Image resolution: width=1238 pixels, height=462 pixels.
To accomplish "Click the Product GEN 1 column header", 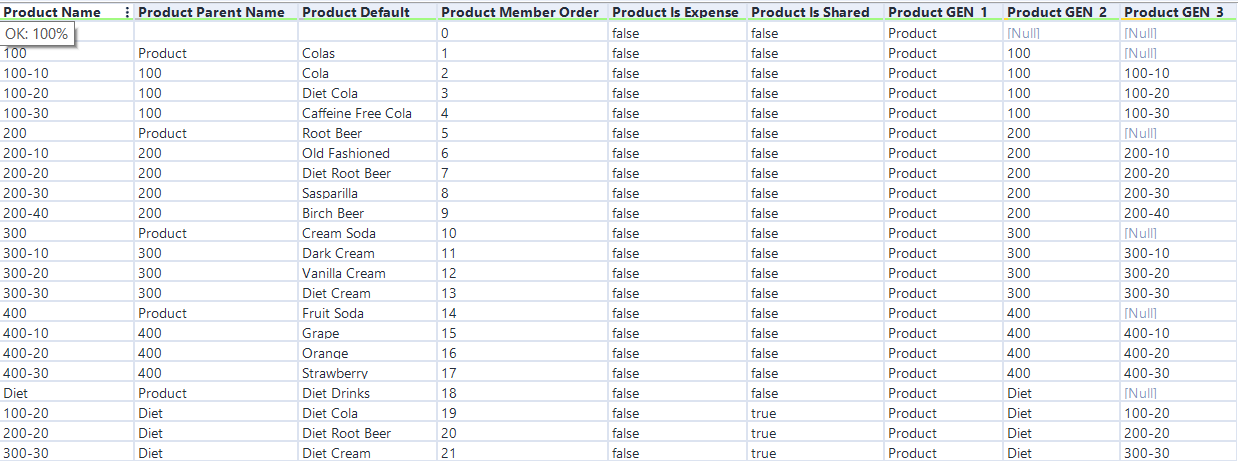I will coord(938,12).
